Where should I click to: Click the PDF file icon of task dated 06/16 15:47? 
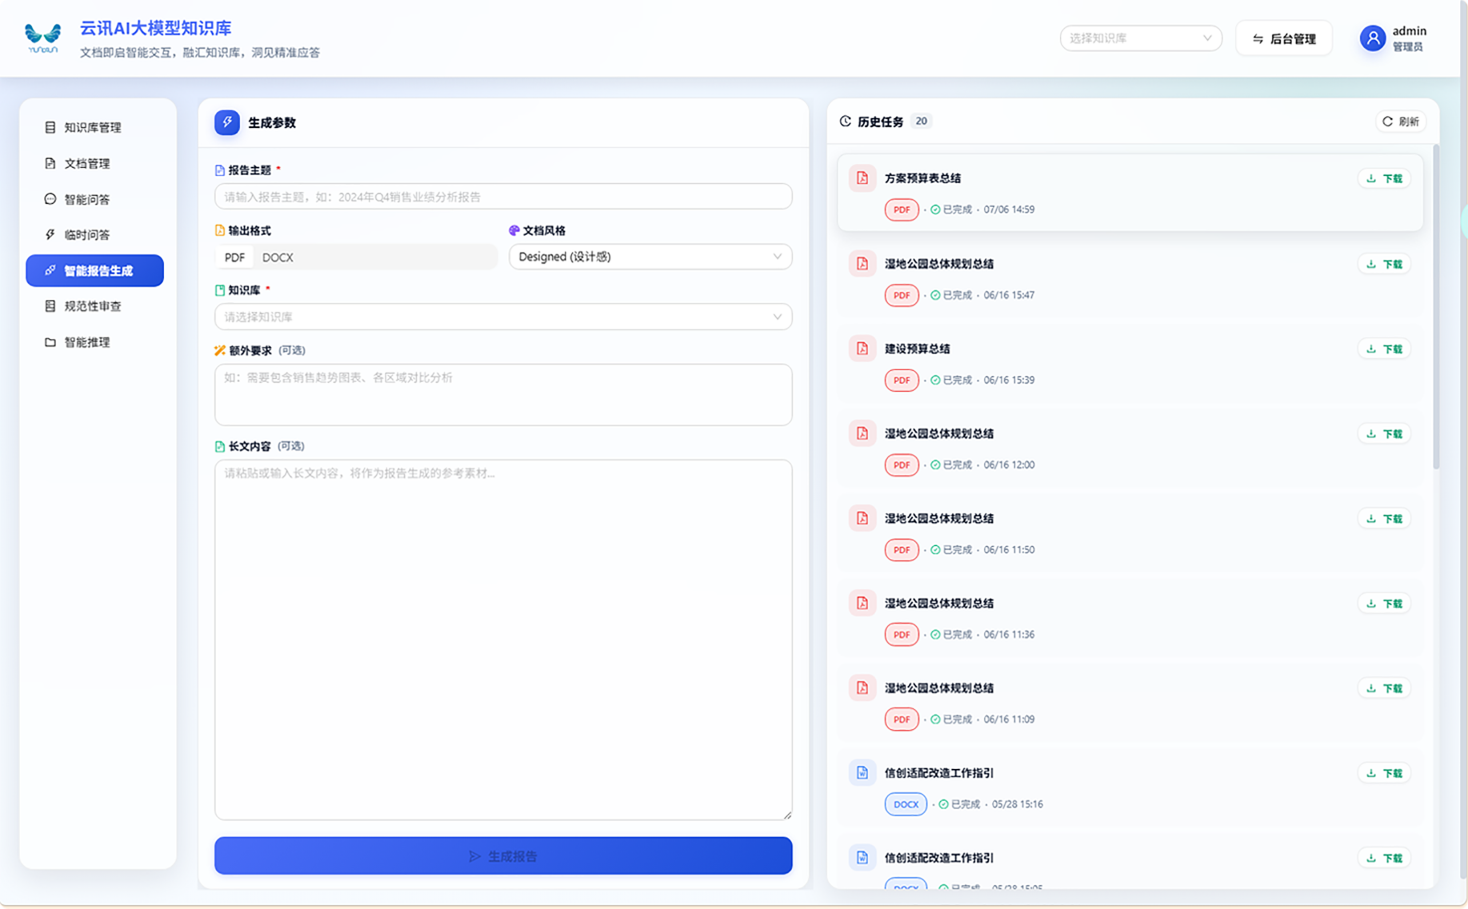click(862, 263)
